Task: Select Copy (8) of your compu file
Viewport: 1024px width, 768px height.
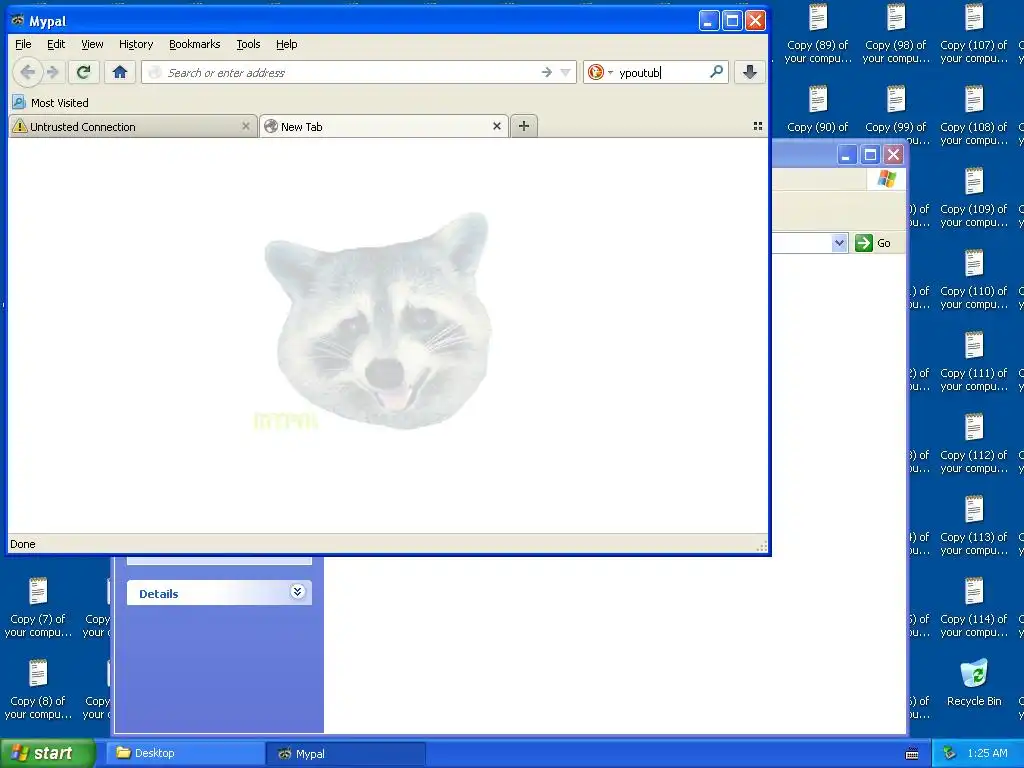Action: tap(38, 690)
